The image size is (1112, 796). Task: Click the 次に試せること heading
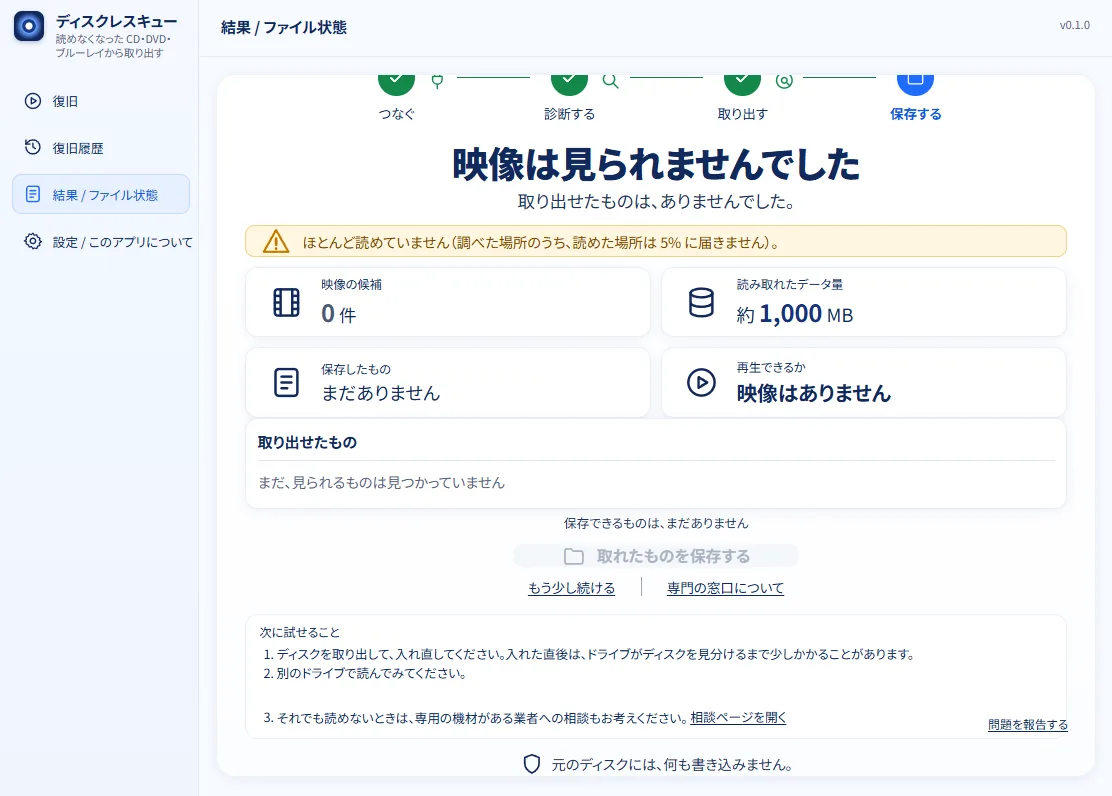click(x=299, y=632)
